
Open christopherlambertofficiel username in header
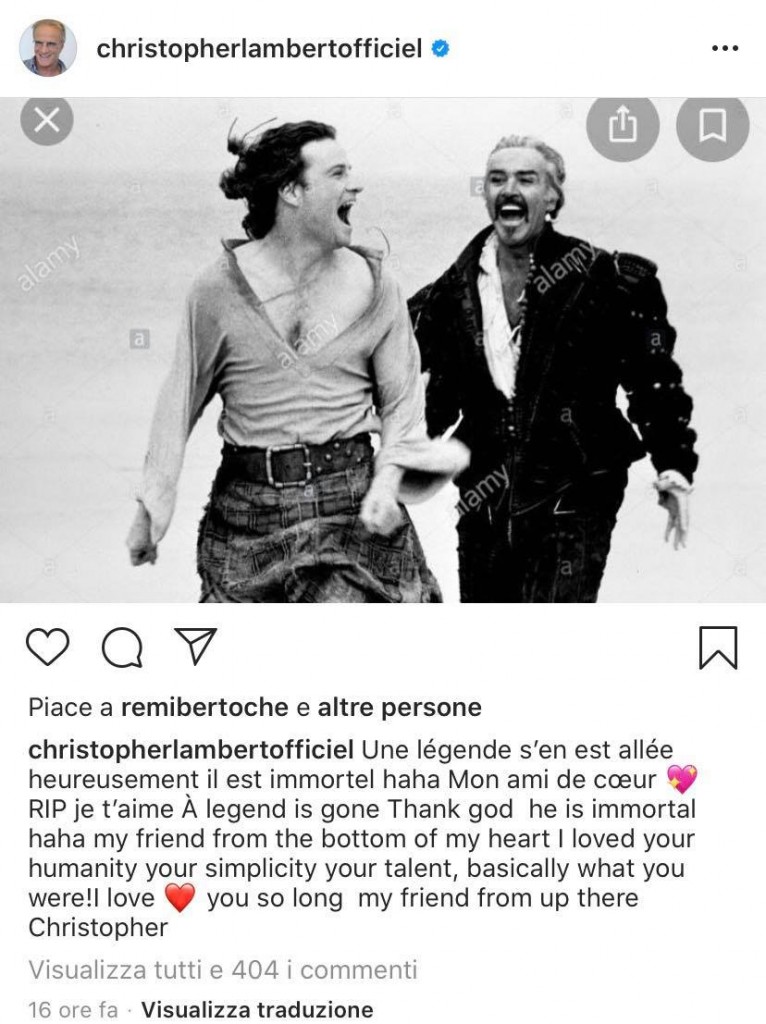[259, 49]
